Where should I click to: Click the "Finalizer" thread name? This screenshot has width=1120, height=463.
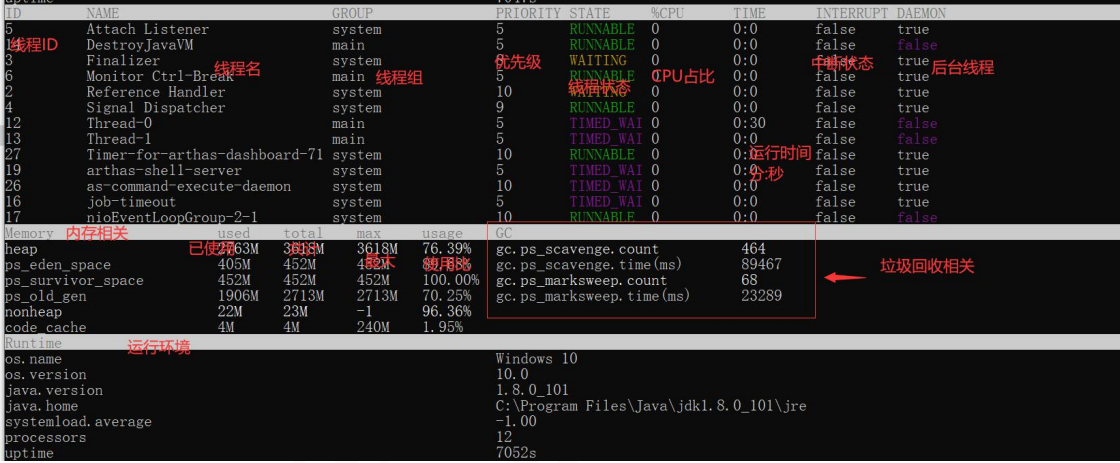(x=124, y=61)
